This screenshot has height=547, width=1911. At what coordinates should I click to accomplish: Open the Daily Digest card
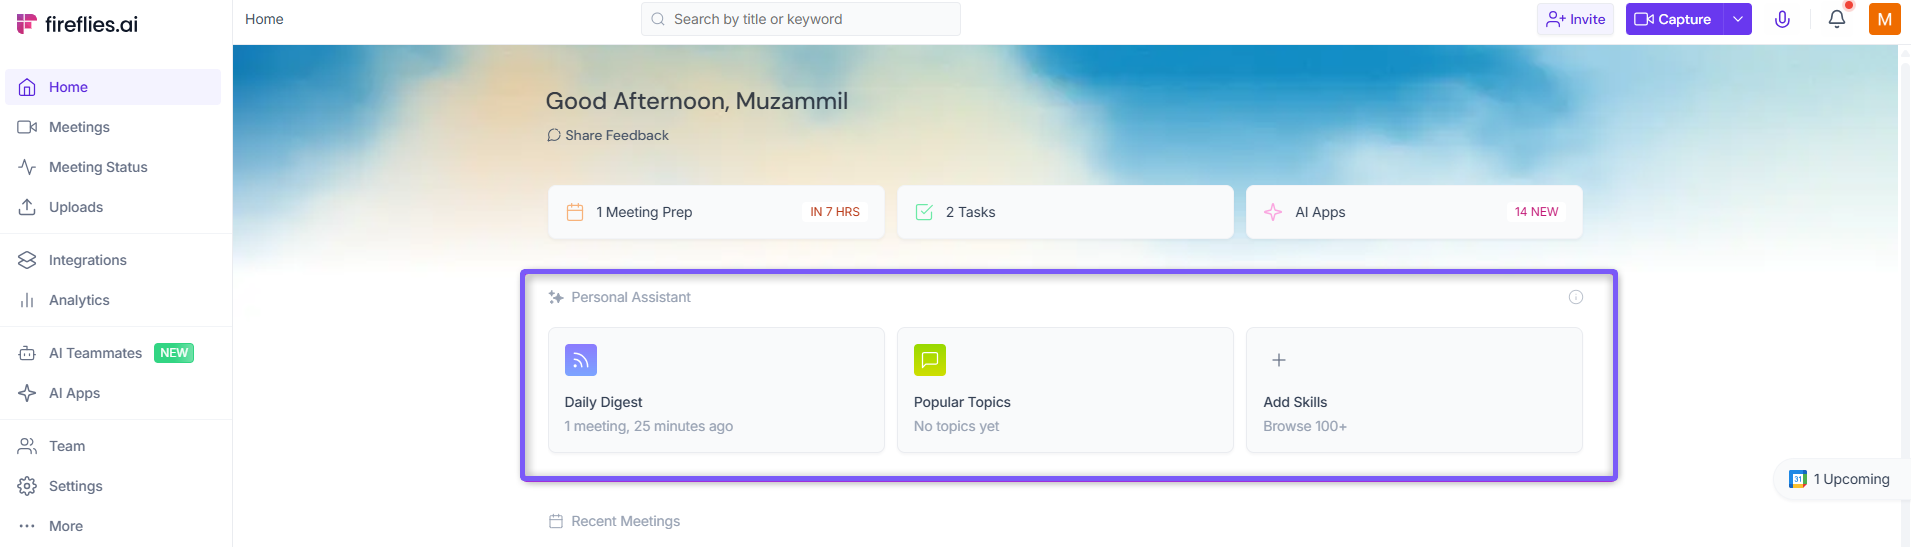716,390
